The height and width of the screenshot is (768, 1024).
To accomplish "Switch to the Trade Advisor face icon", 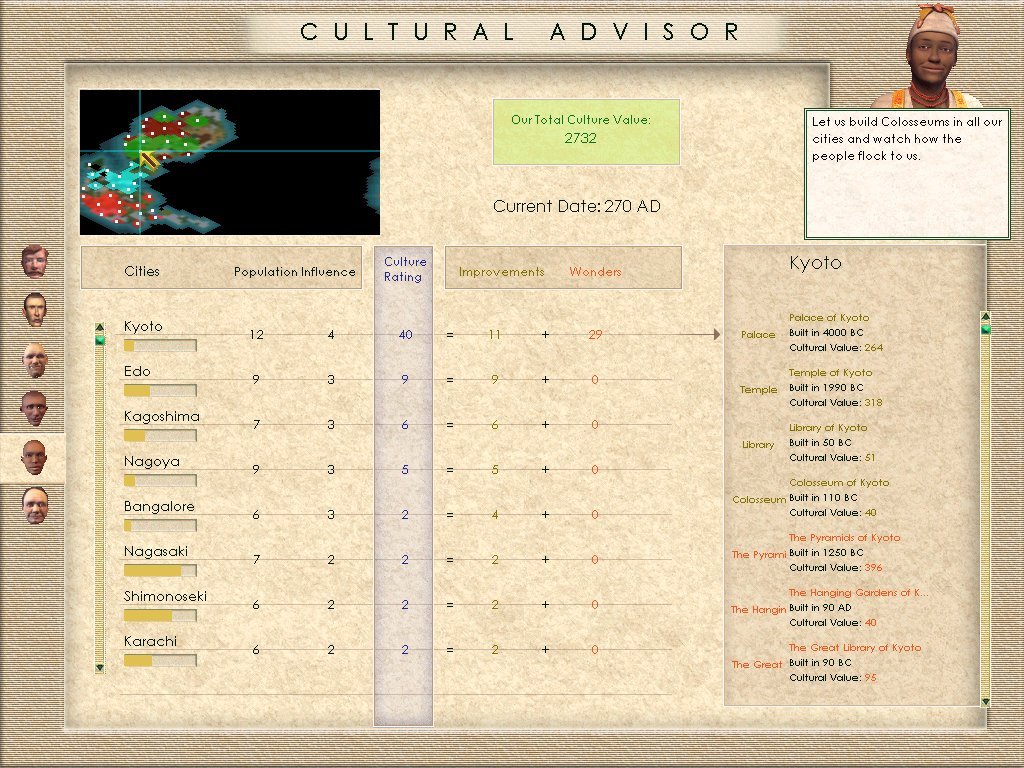I will [35, 310].
